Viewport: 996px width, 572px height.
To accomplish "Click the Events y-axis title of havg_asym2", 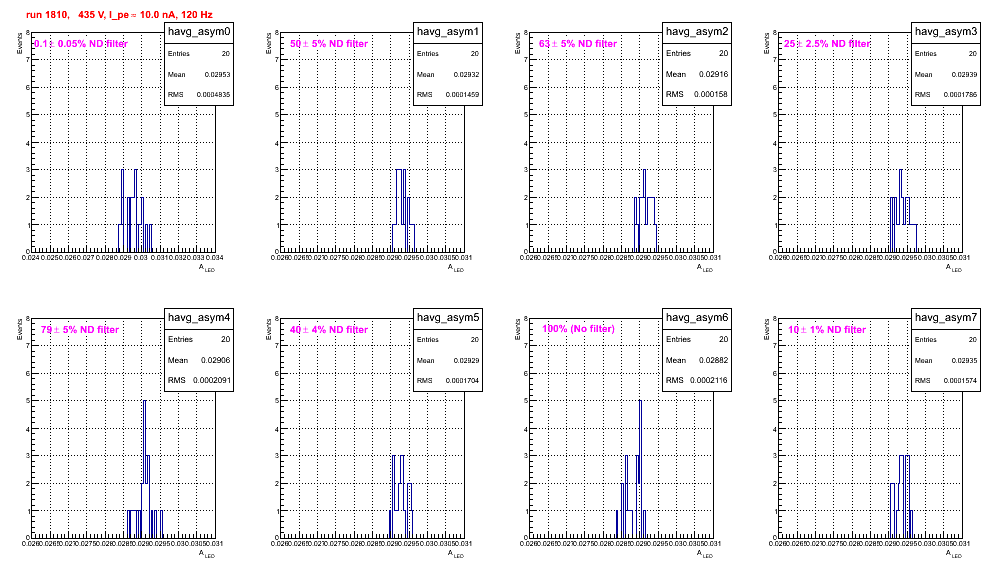I will (517, 42).
